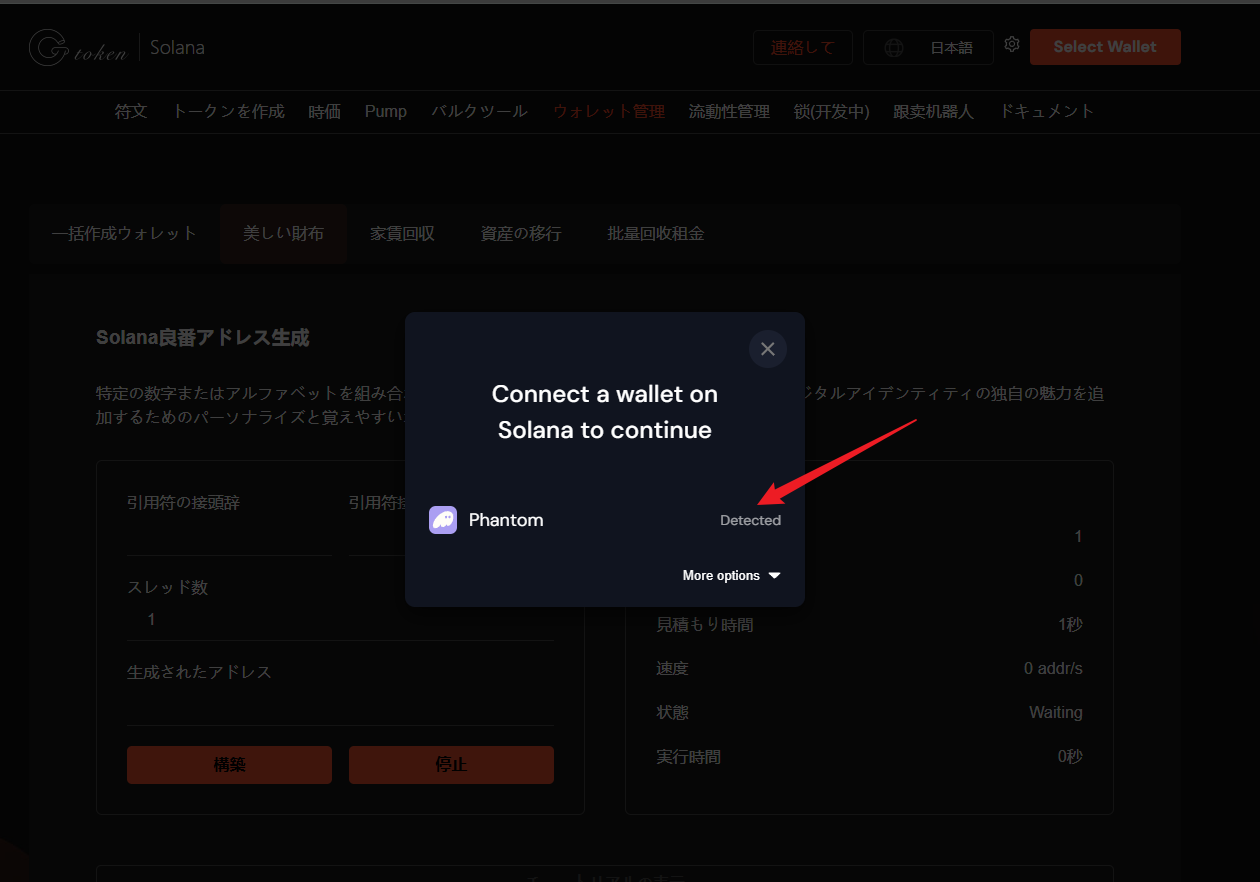Click the globe language icon
The height and width of the screenshot is (882, 1260).
[x=894, y=48]
